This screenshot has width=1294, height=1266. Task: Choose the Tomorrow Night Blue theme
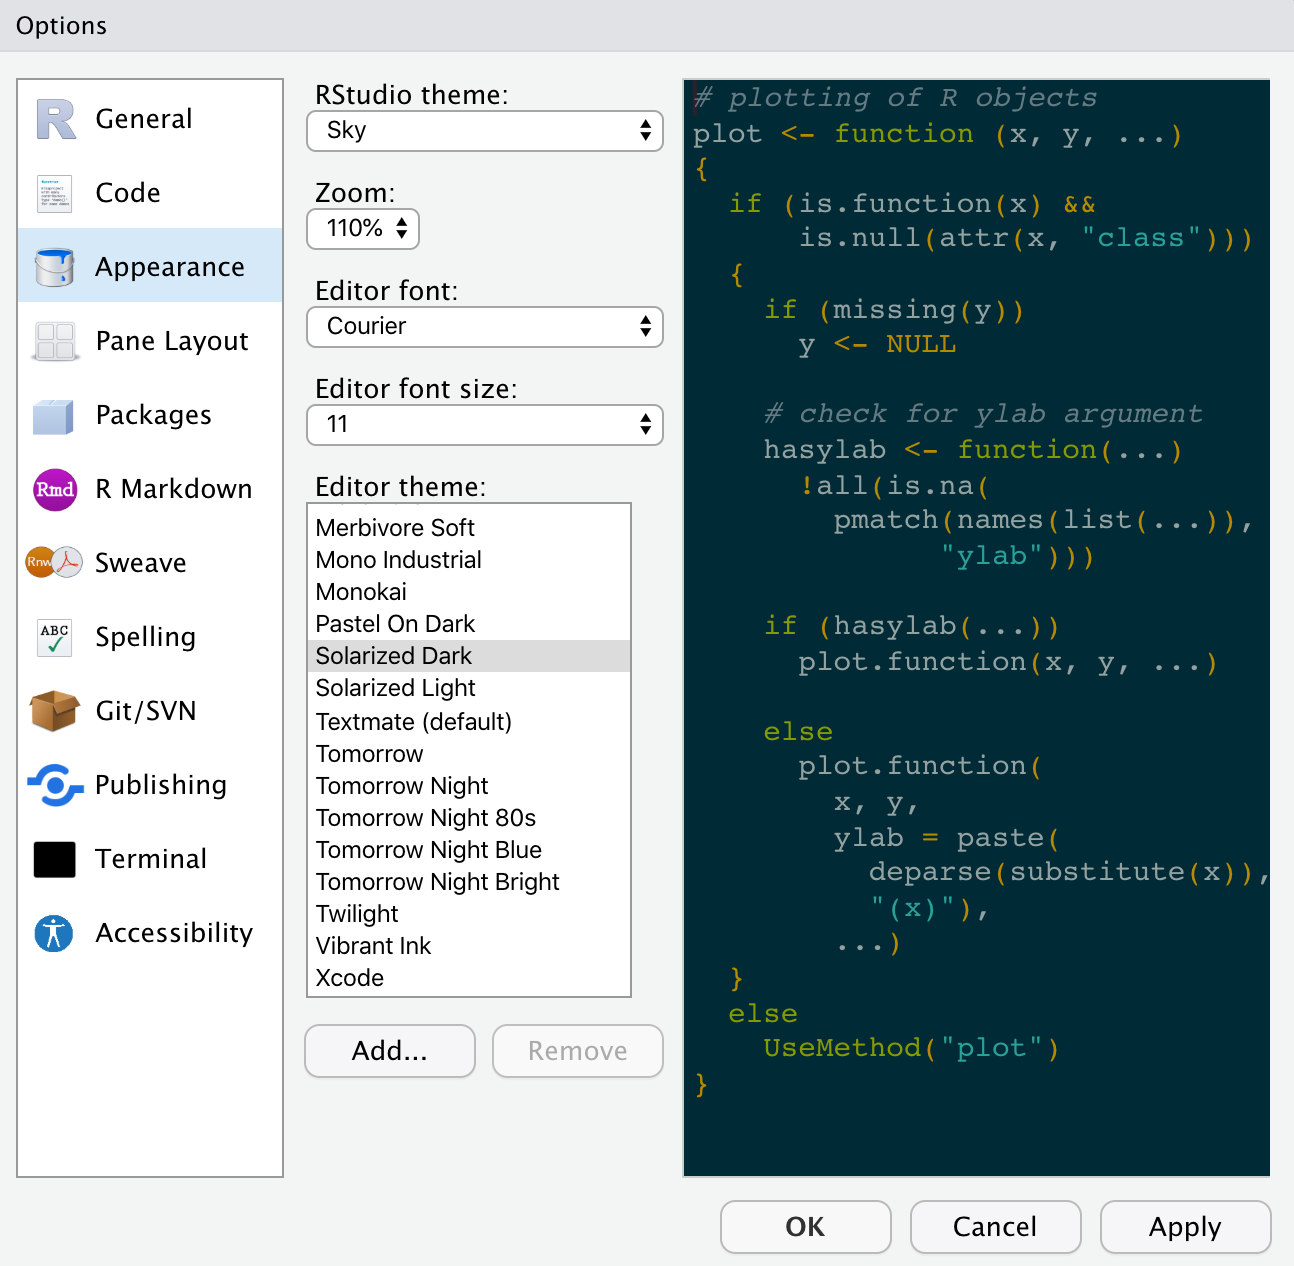[x=469, y=850]
